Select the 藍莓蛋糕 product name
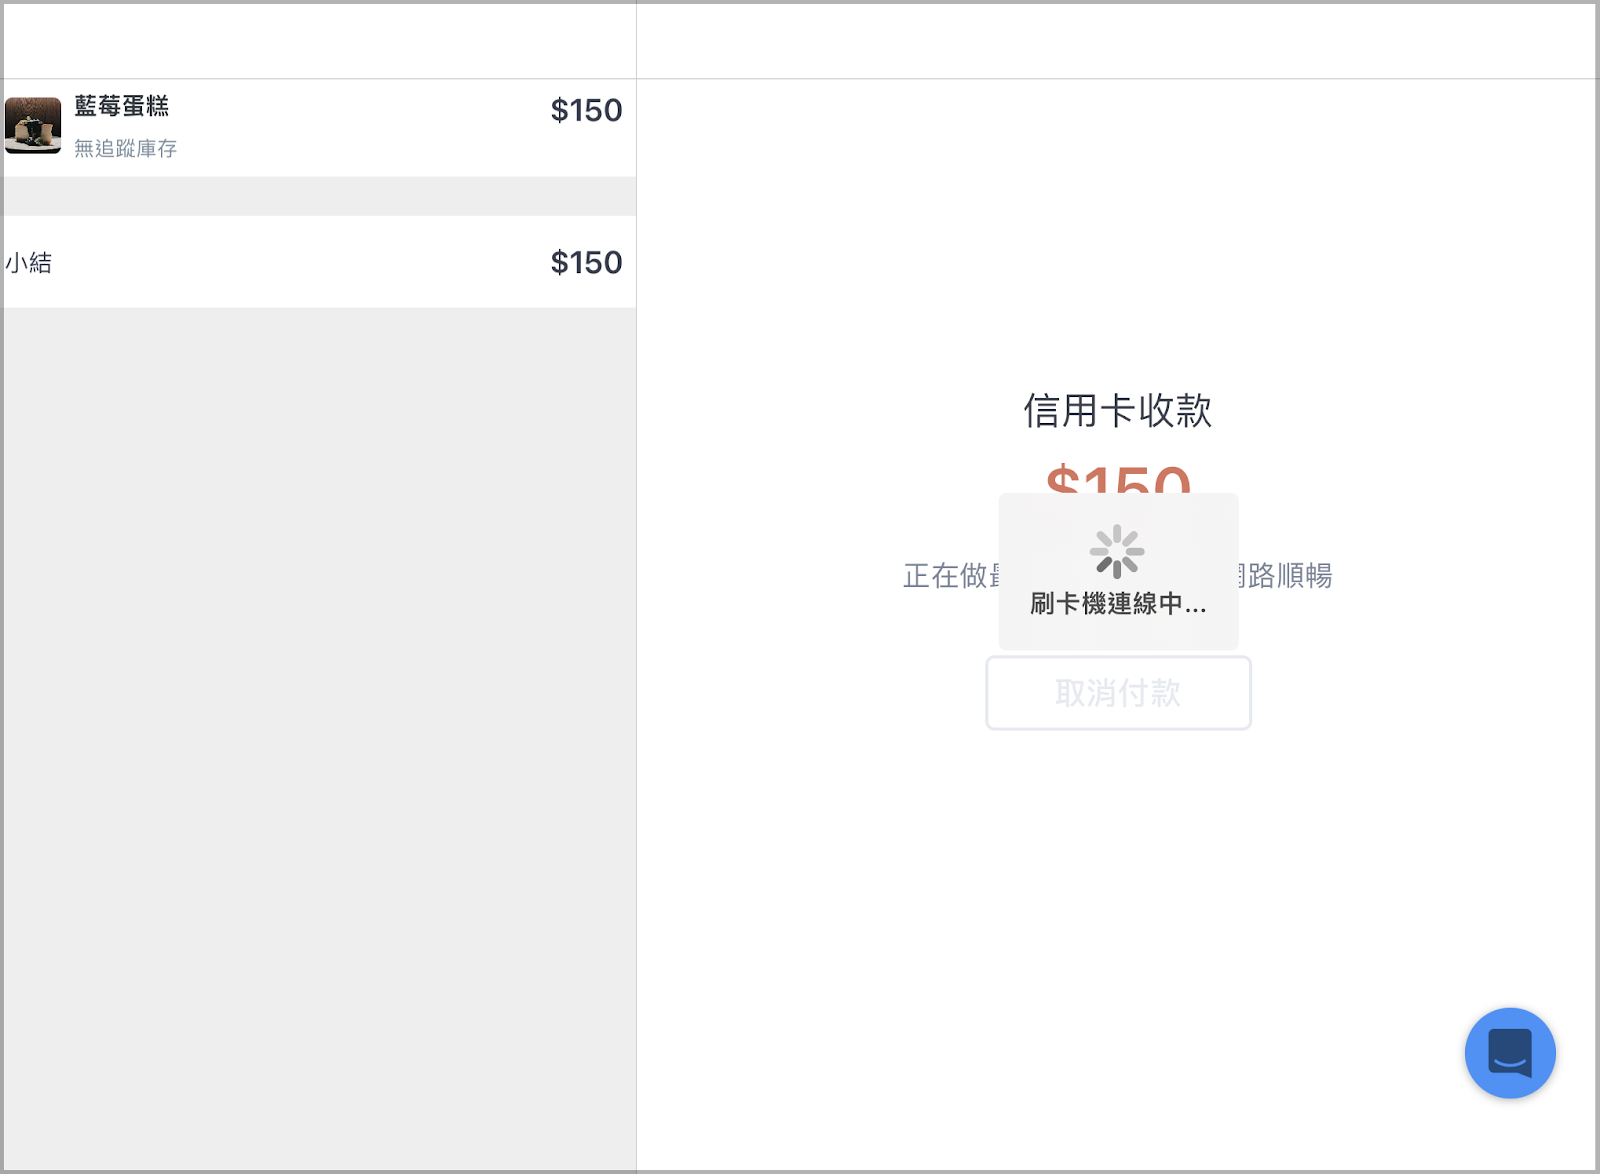The image size is (1600, 1174). [122, 106]
